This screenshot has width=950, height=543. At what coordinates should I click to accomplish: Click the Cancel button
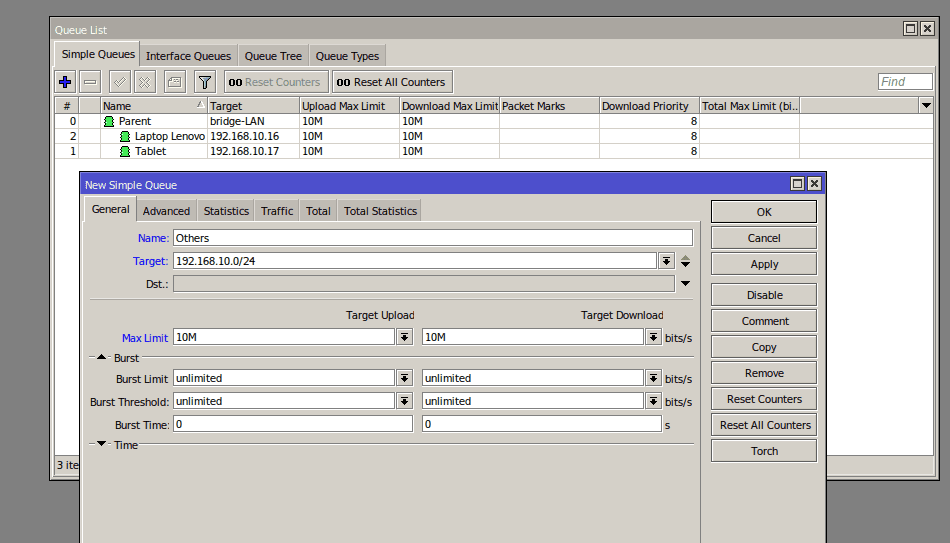click(763, 238)
